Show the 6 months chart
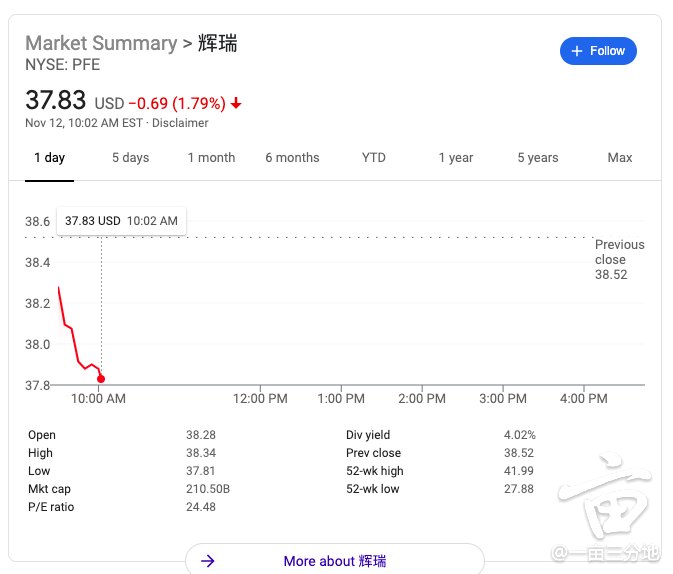This screenshot has width=673, height=574. (292, 158)
